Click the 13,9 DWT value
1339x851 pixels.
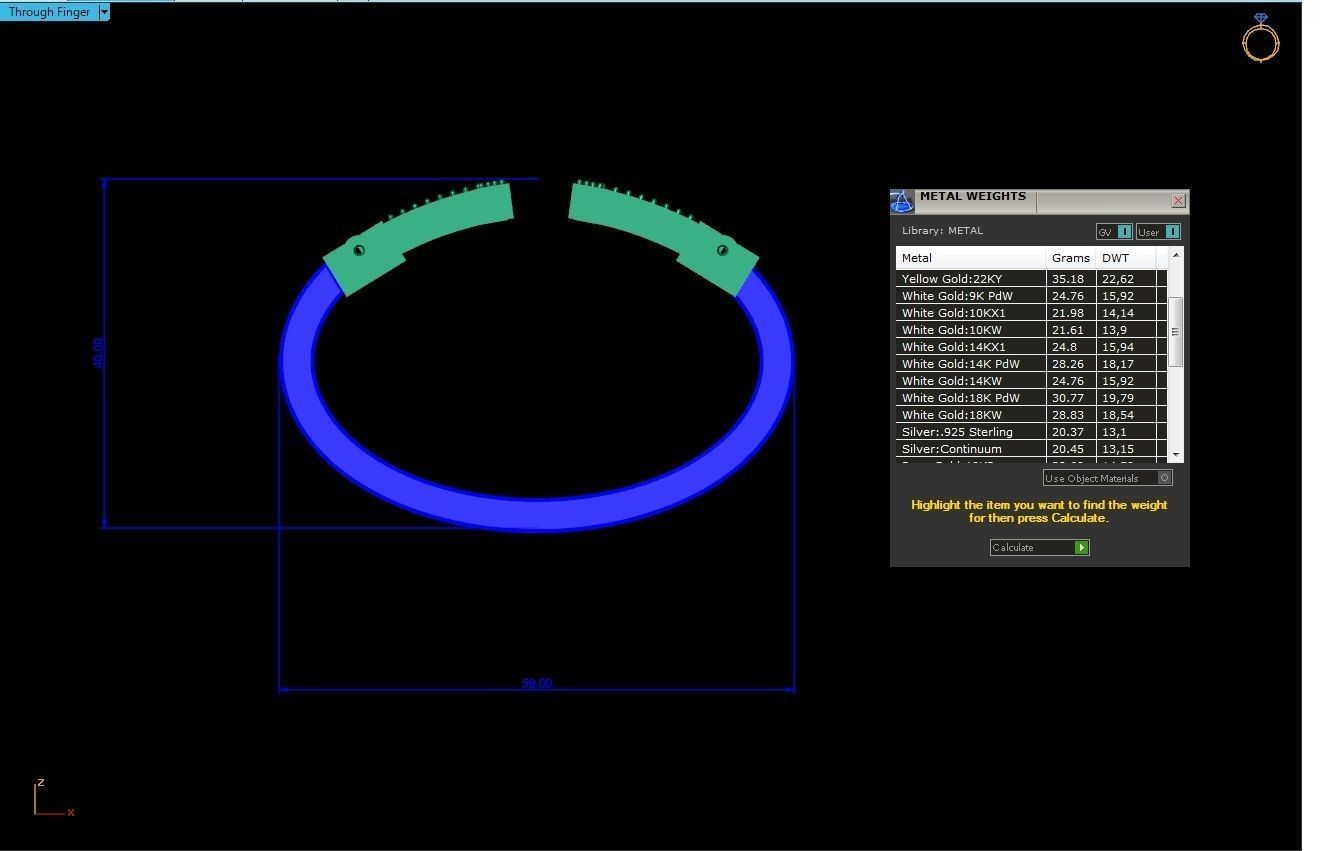tap(1114, 330)
